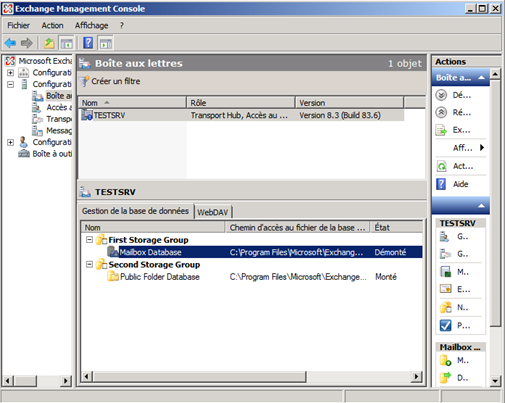The image size is (505, 403).
Task: Open the Fichier menu
Action: coord(19,25)
